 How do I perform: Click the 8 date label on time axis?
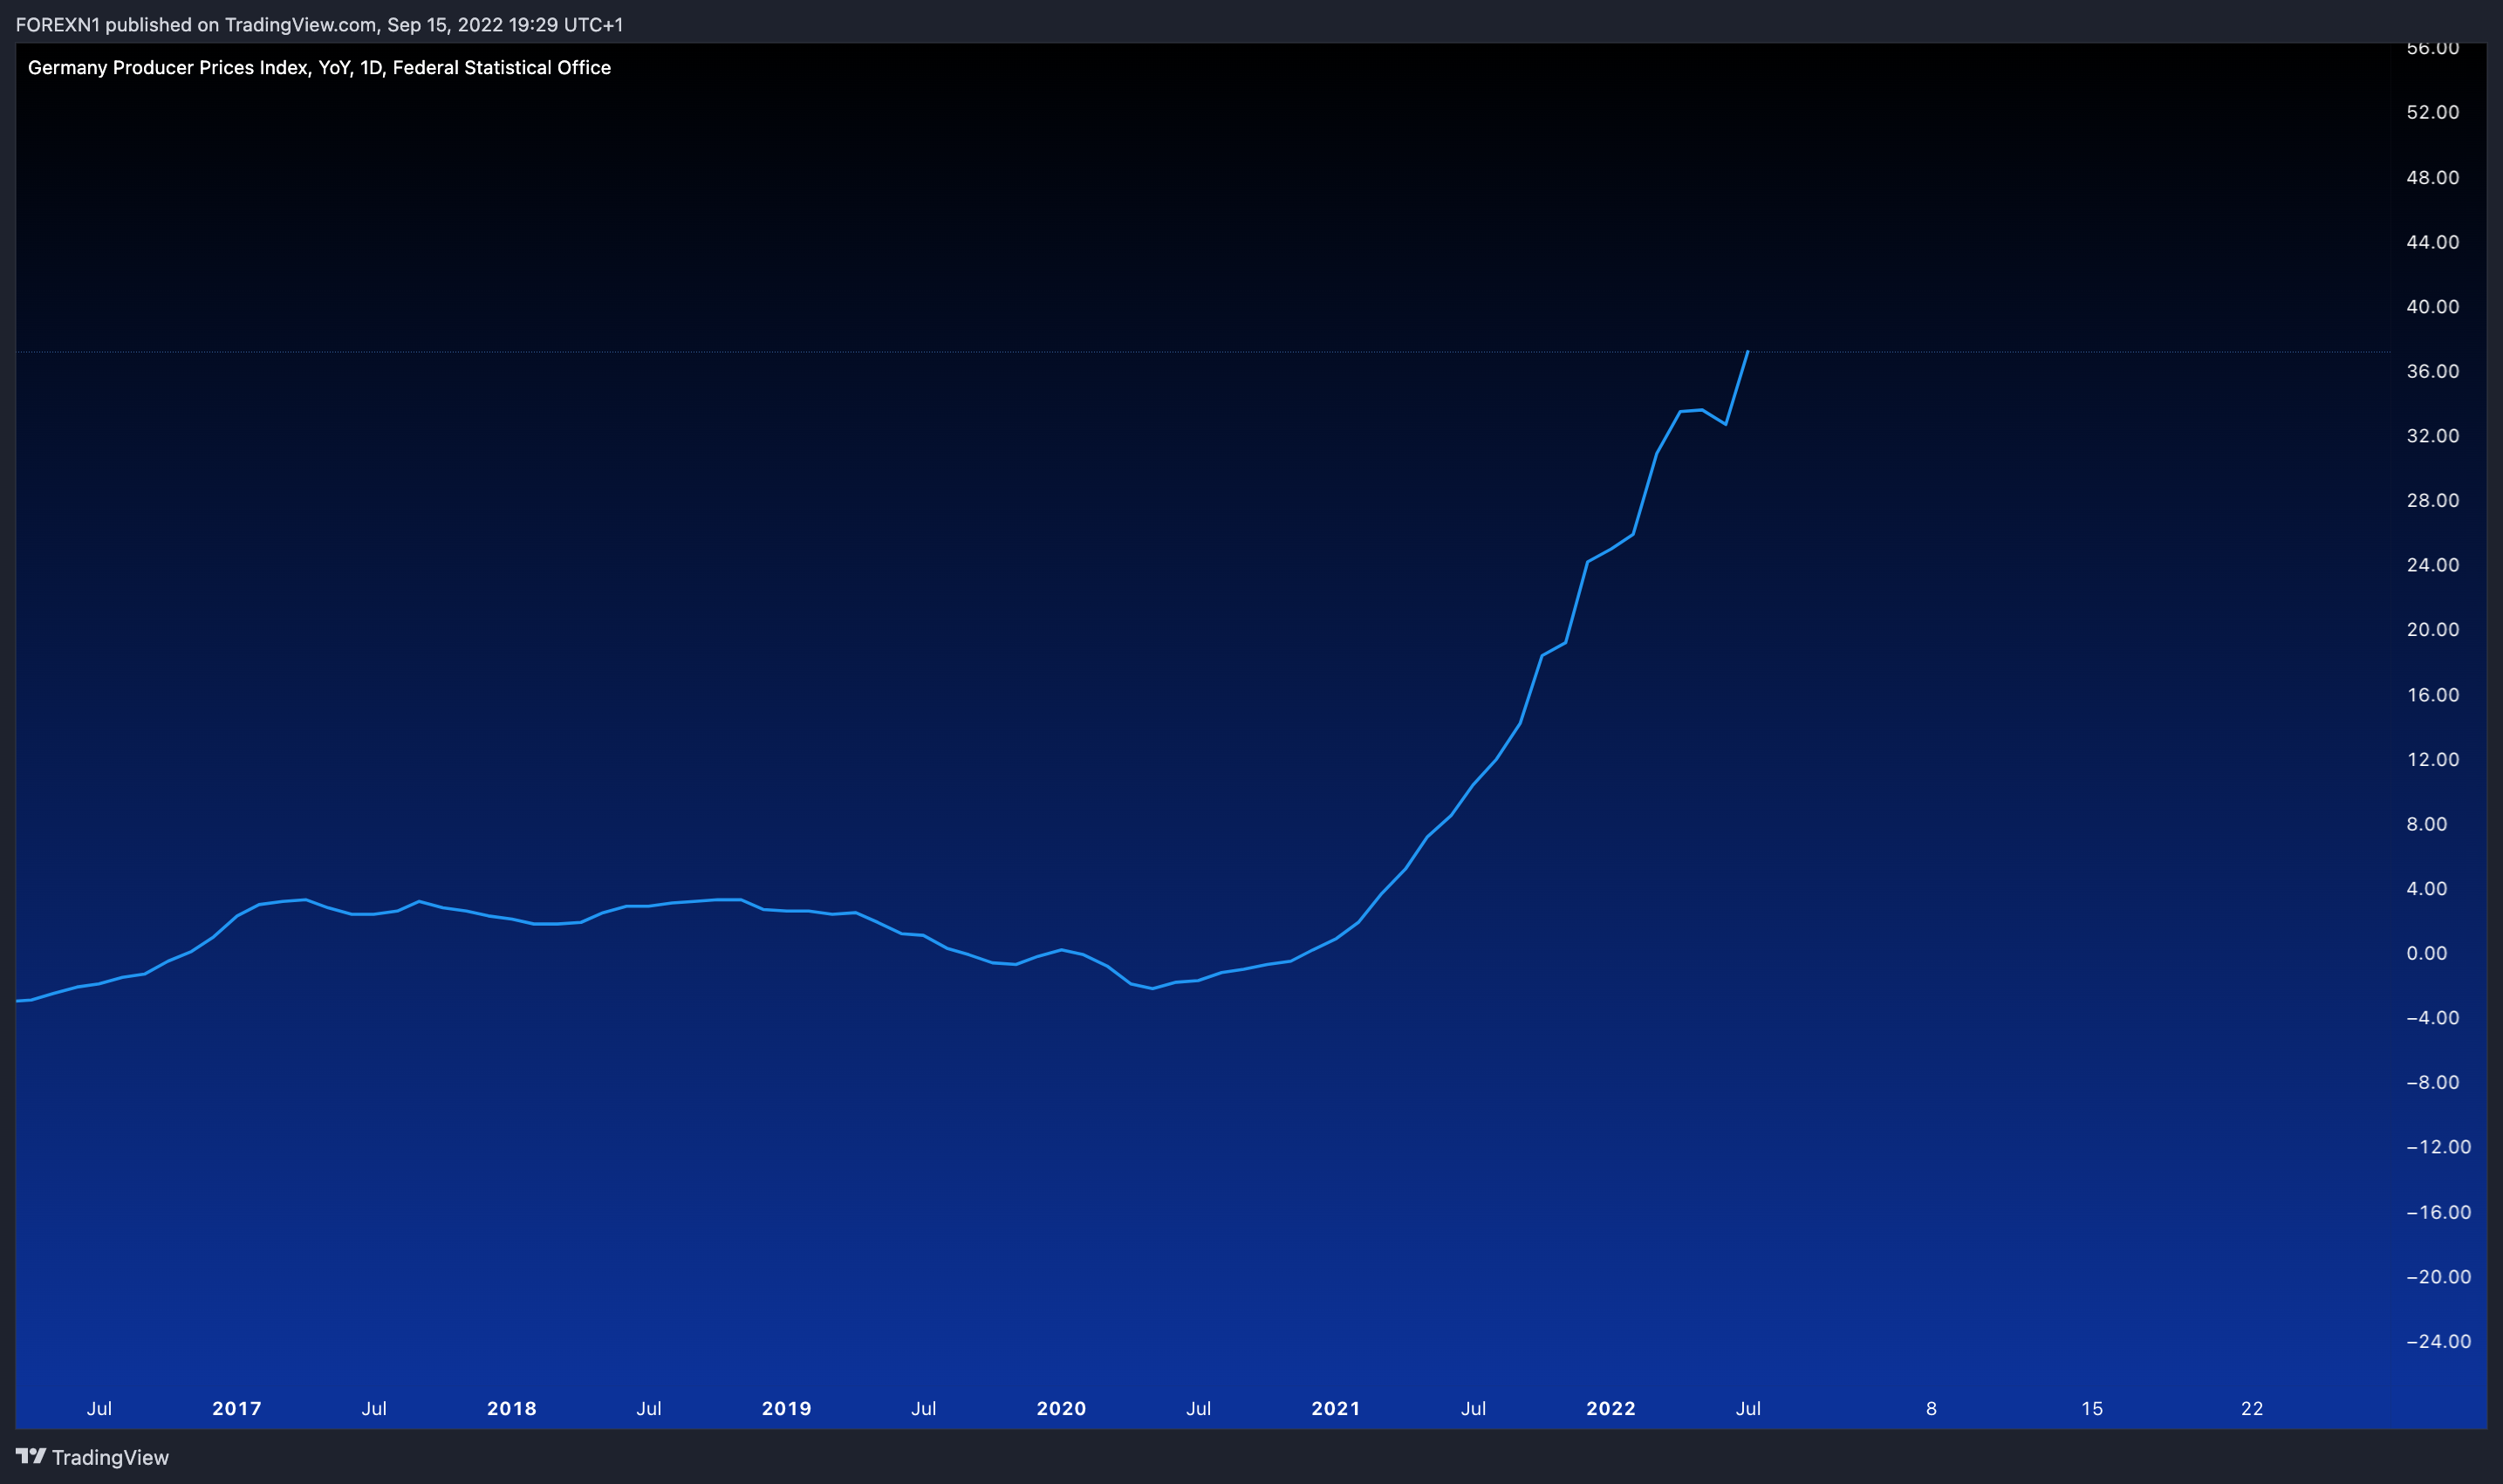tap(1931, 1408)
